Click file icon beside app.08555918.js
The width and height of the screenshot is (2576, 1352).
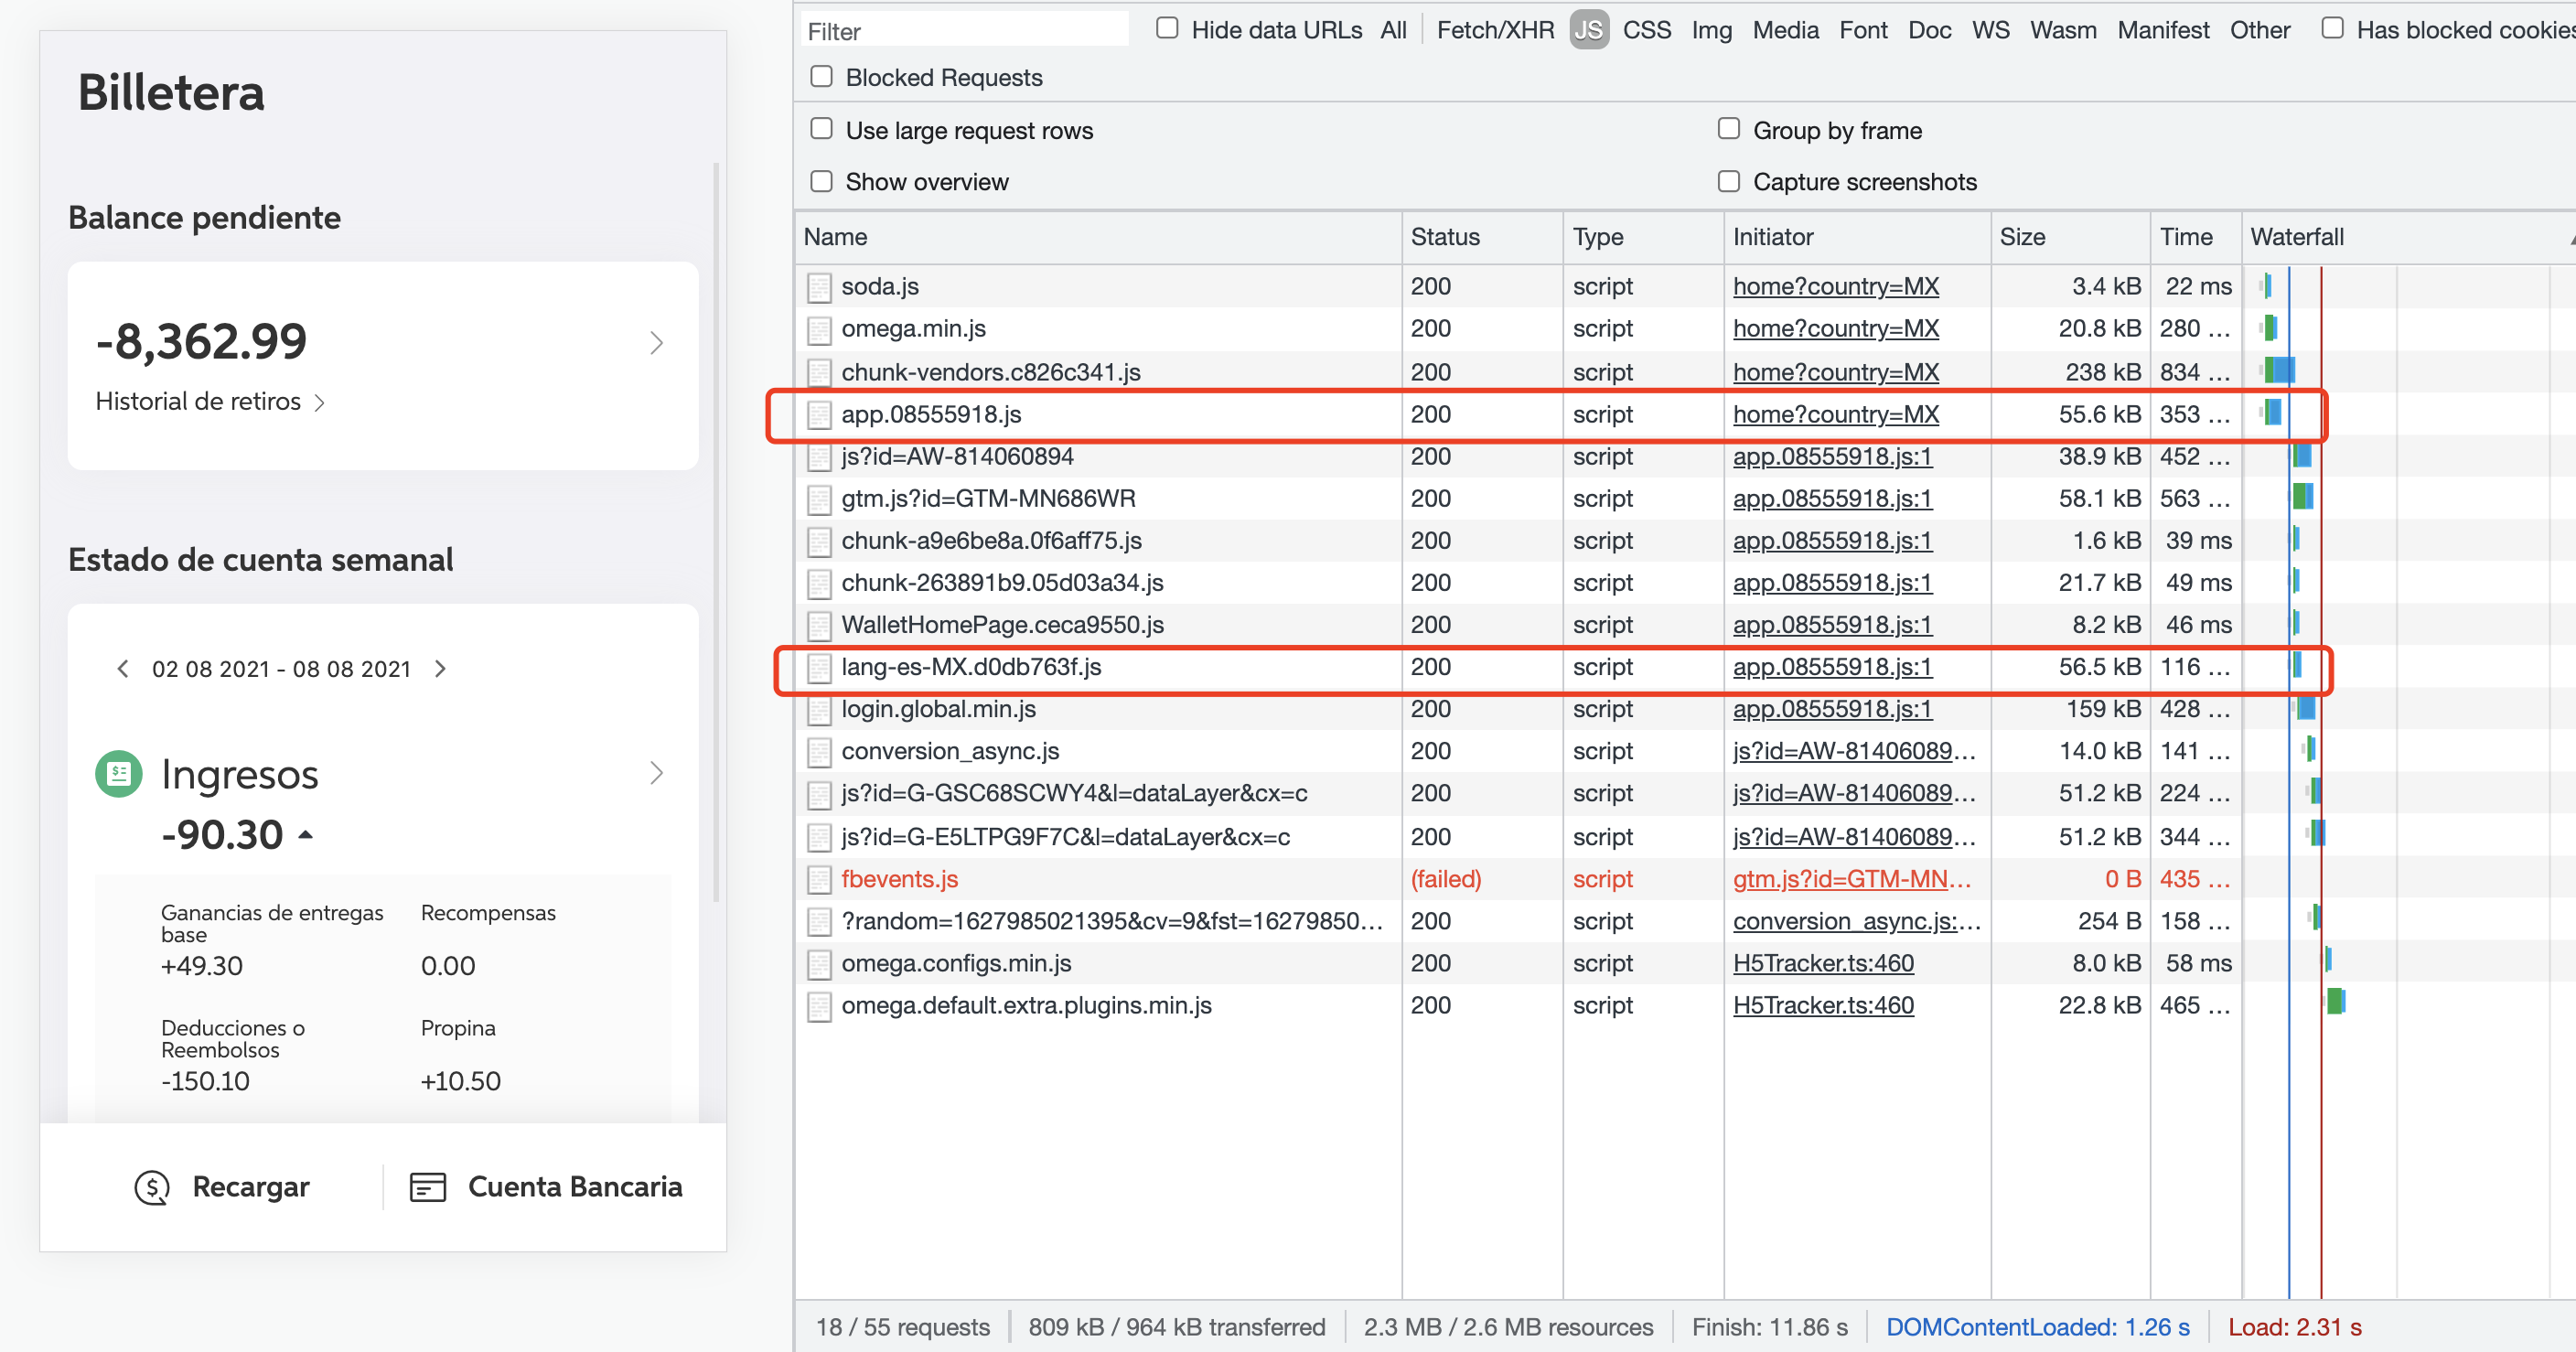coord(819,415)
